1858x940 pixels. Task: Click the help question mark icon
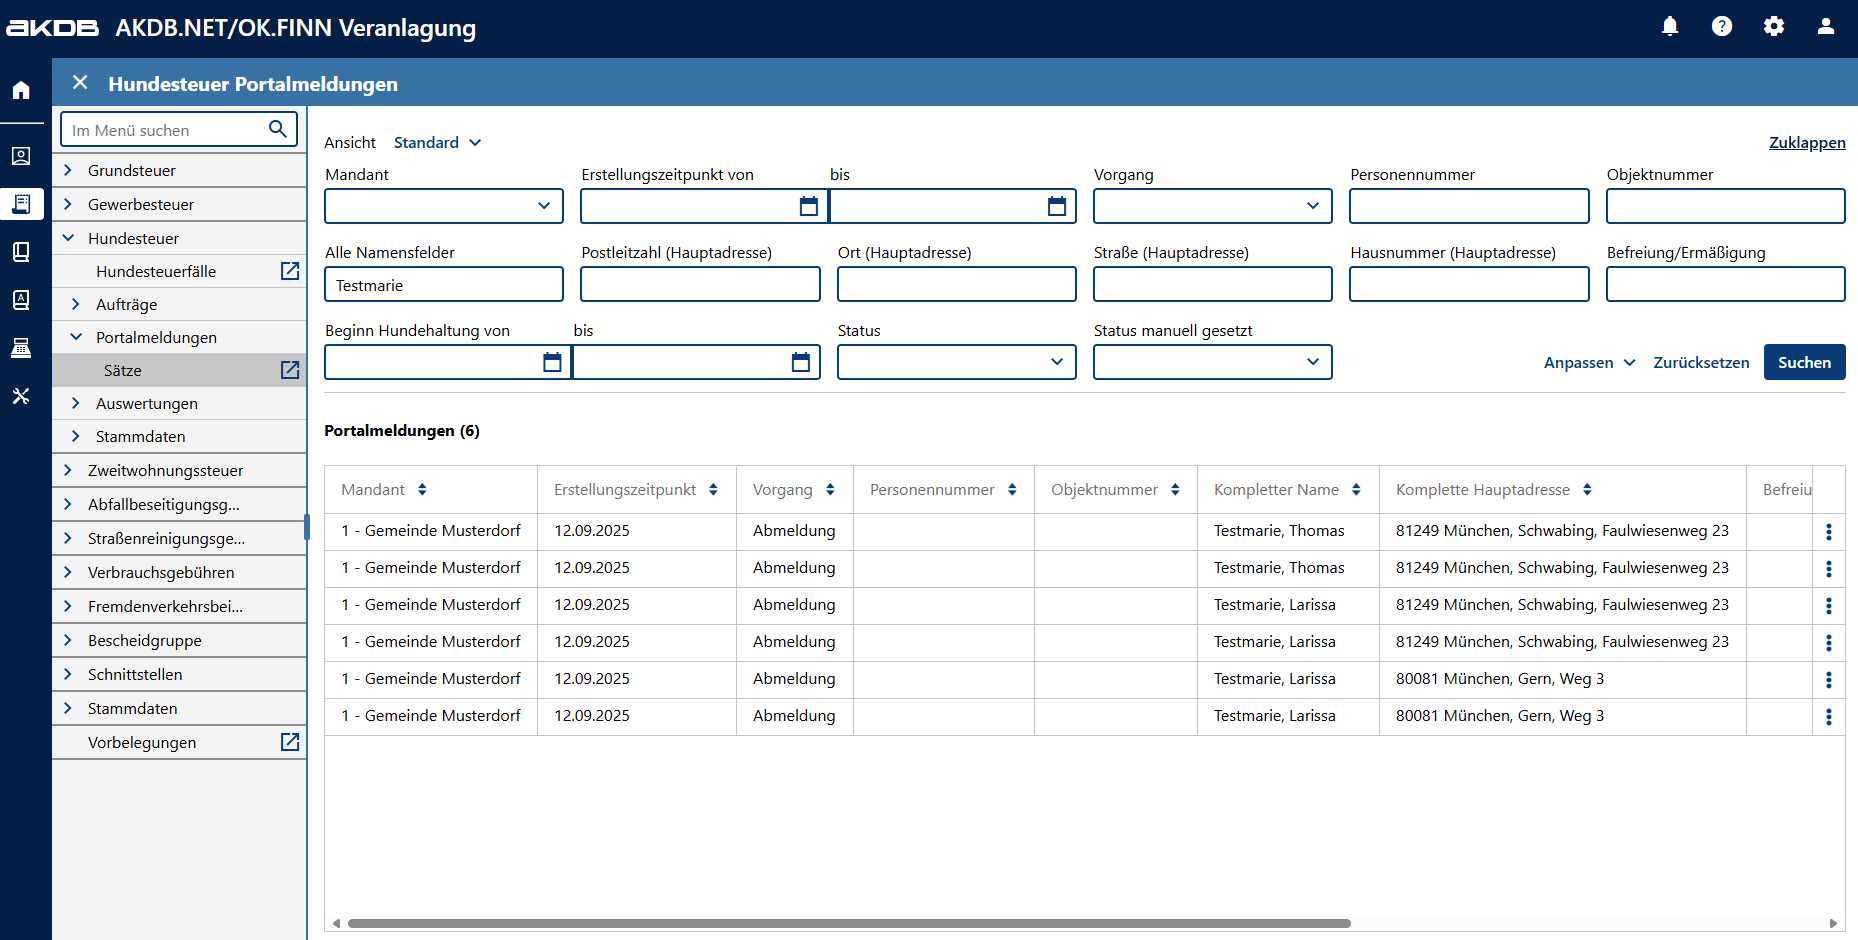pos(1722,27)
